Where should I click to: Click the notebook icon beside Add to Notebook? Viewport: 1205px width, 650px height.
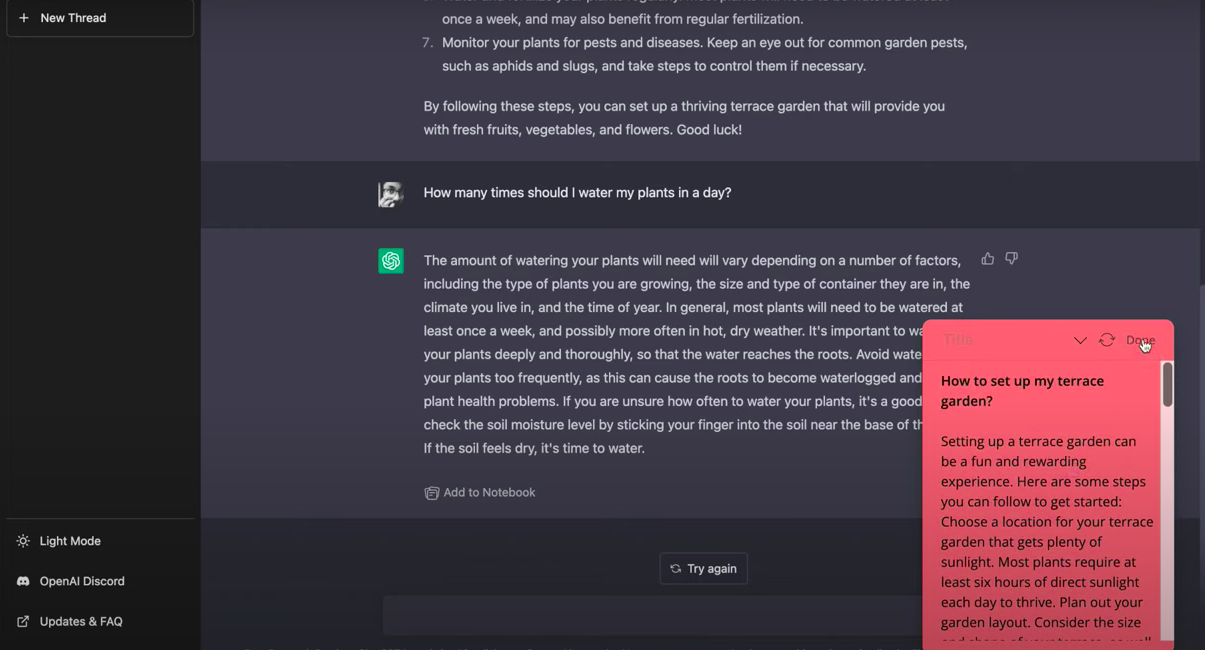[x=431, y=493]
